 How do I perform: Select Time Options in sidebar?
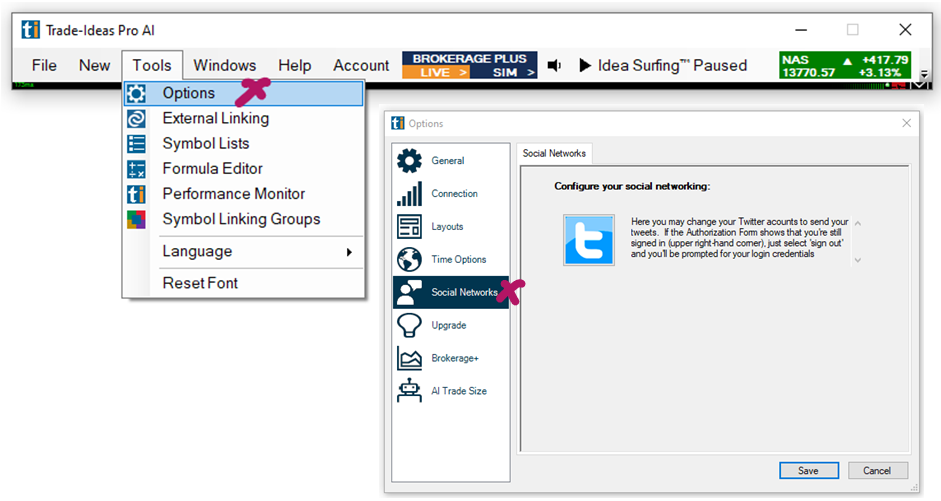point(451,260)
